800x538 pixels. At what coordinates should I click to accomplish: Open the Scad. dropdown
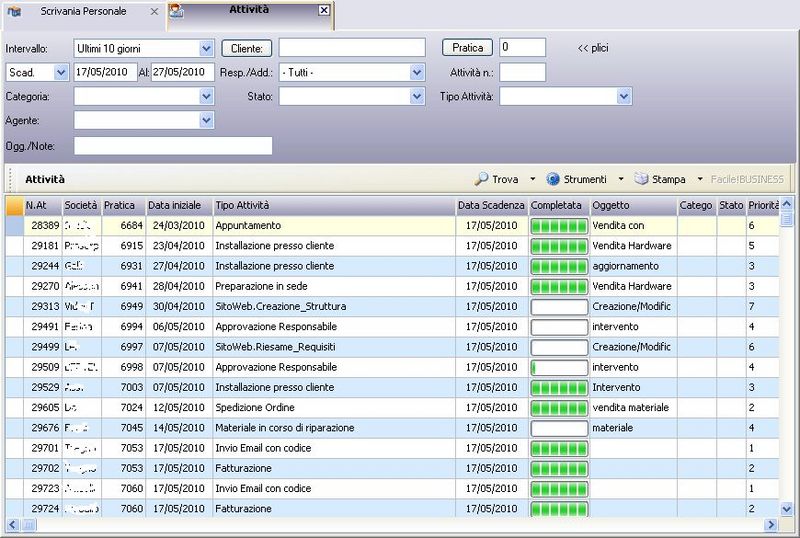click(61, 72)
